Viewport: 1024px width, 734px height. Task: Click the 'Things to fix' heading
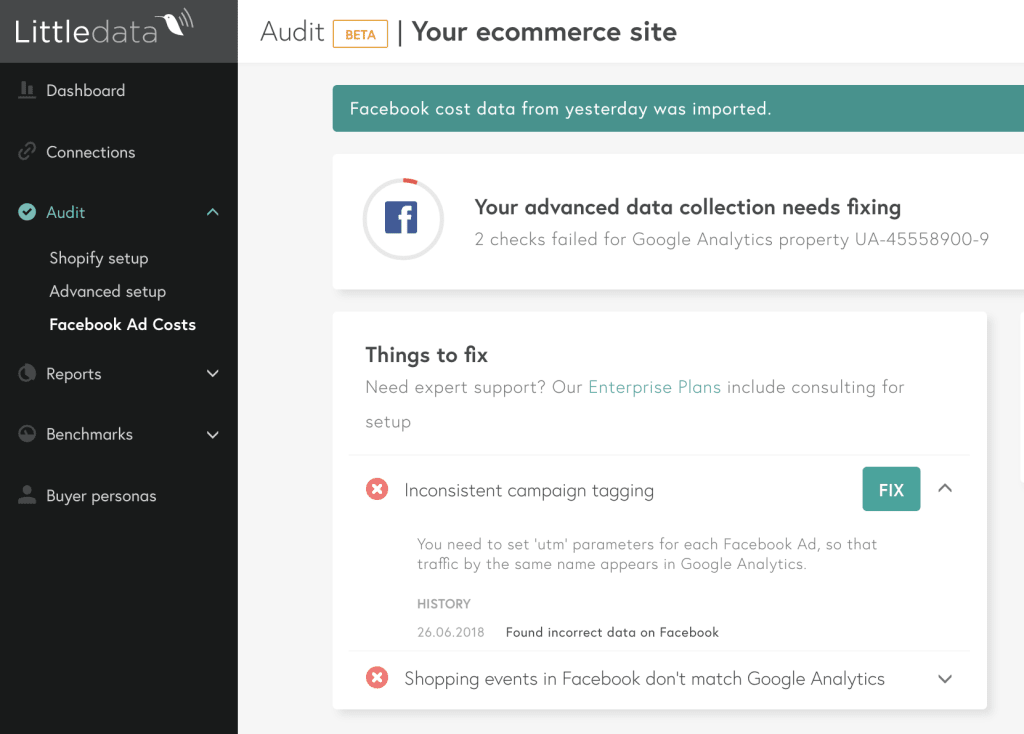[x=426, y=355]
